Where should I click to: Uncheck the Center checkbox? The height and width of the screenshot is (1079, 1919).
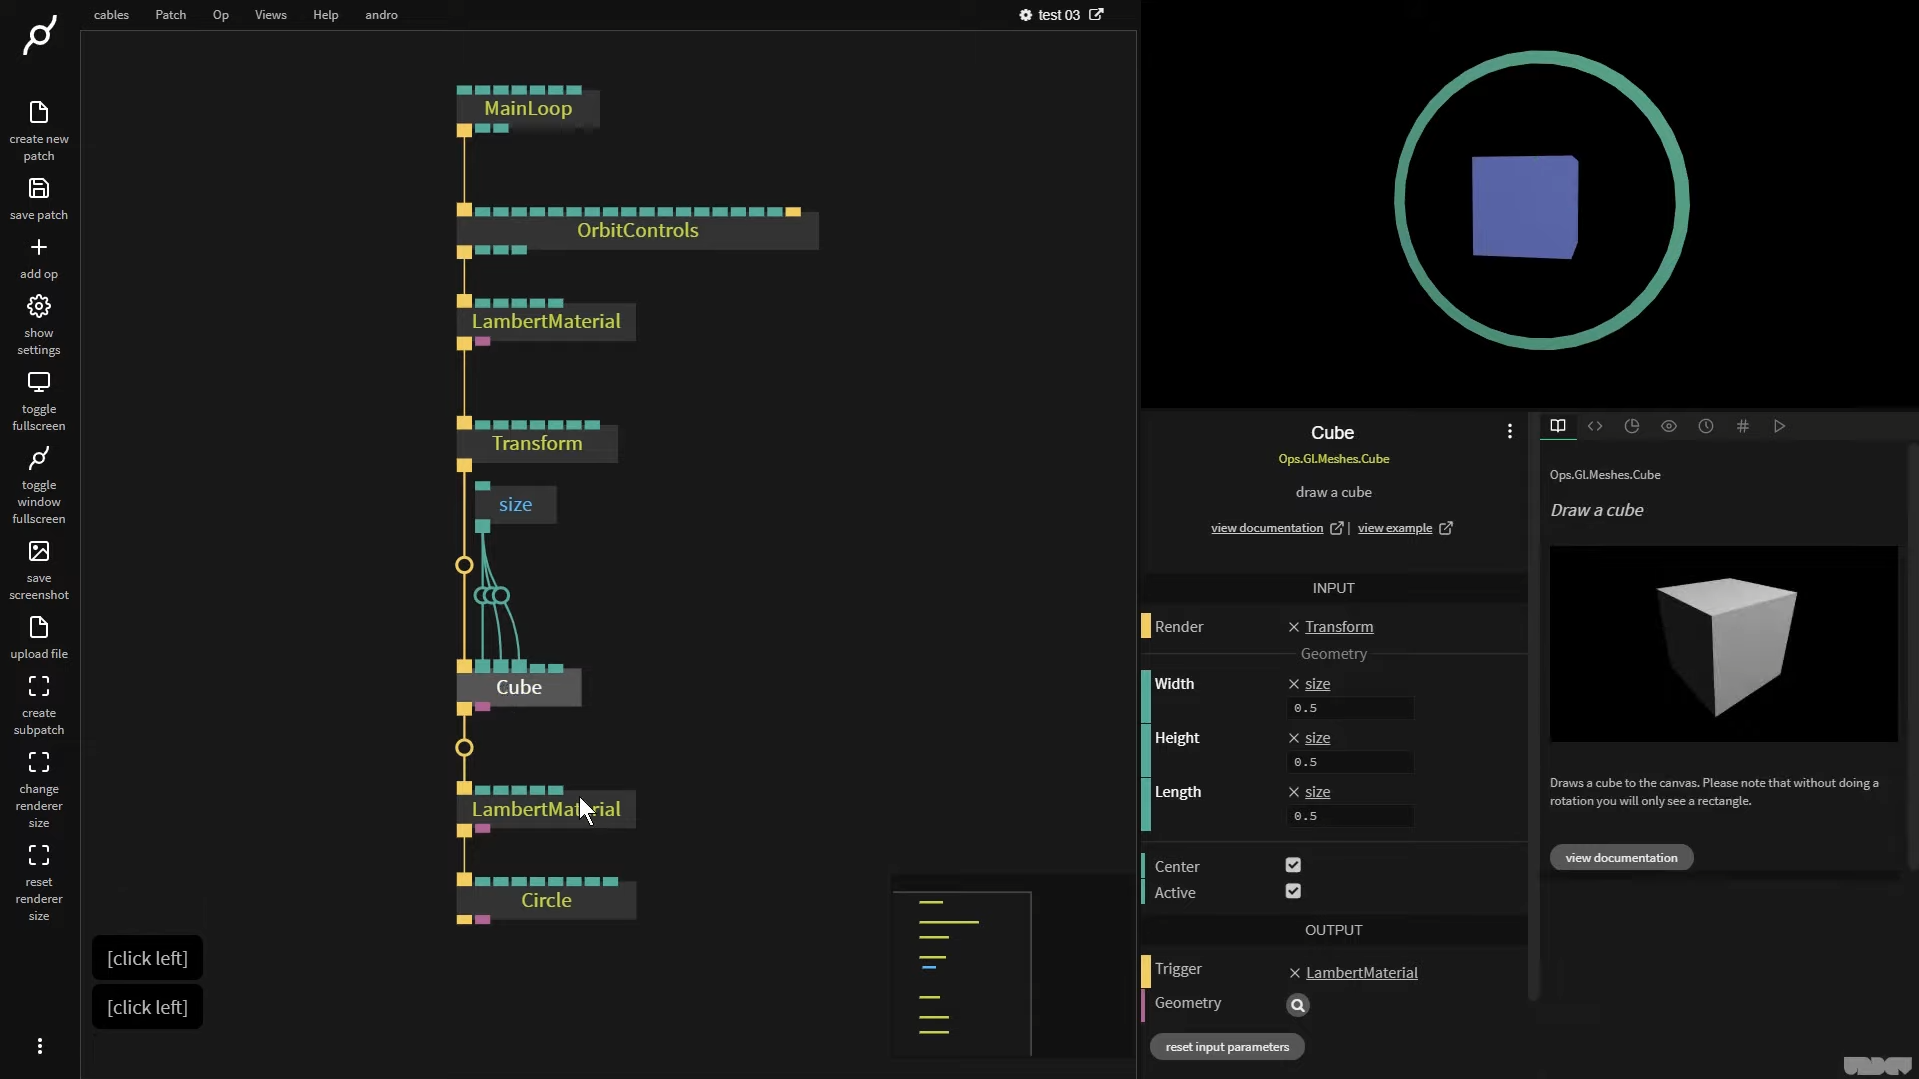1293,865
